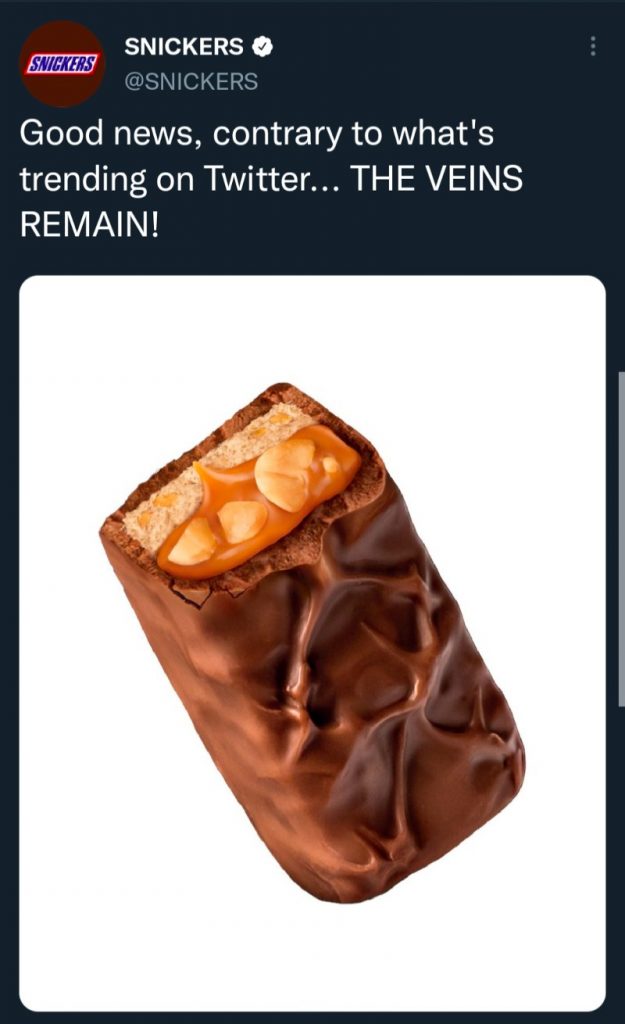Expand tweet options via vertical ellipsis
625x1024 pixels.
coord(592,46)
